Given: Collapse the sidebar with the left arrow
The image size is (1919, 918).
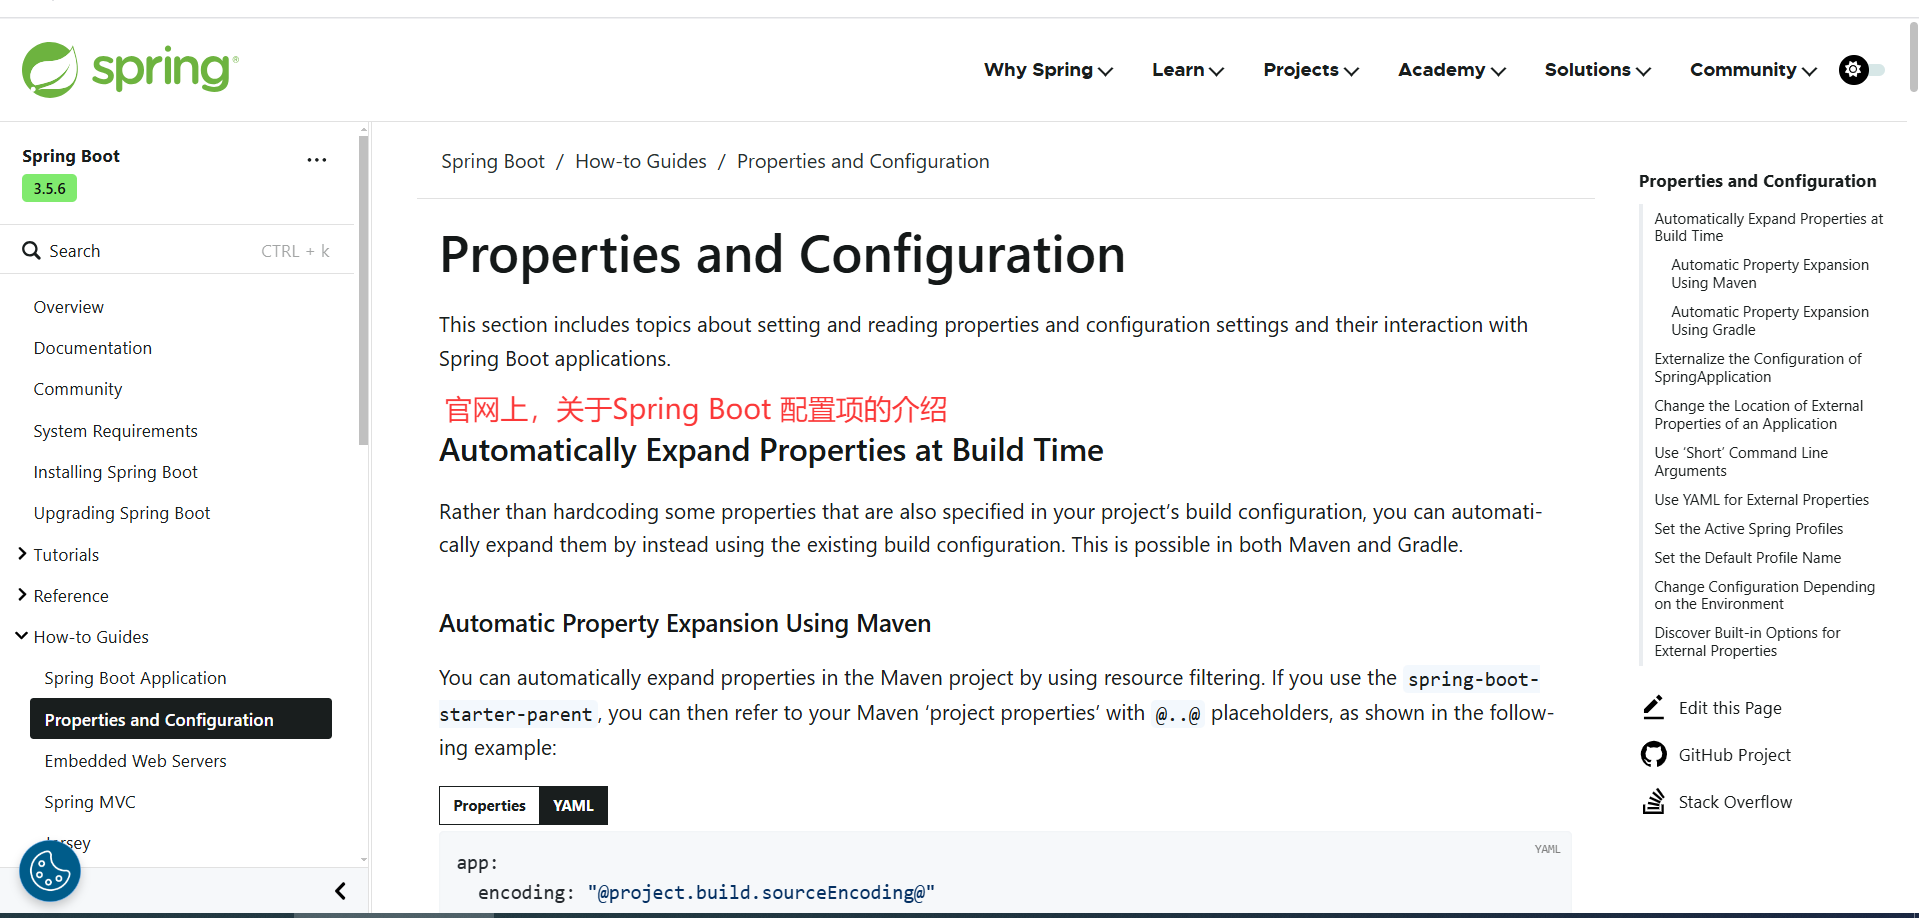Looking at the screenshot, I should click(340, 891).
